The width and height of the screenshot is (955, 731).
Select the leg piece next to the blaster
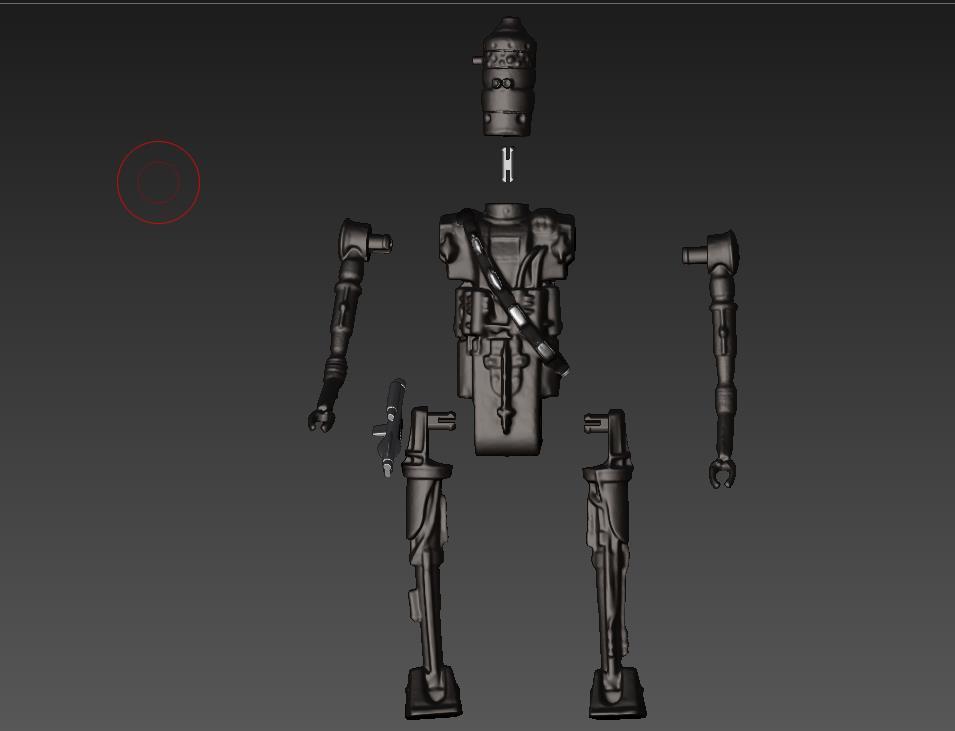coord(430,563)
